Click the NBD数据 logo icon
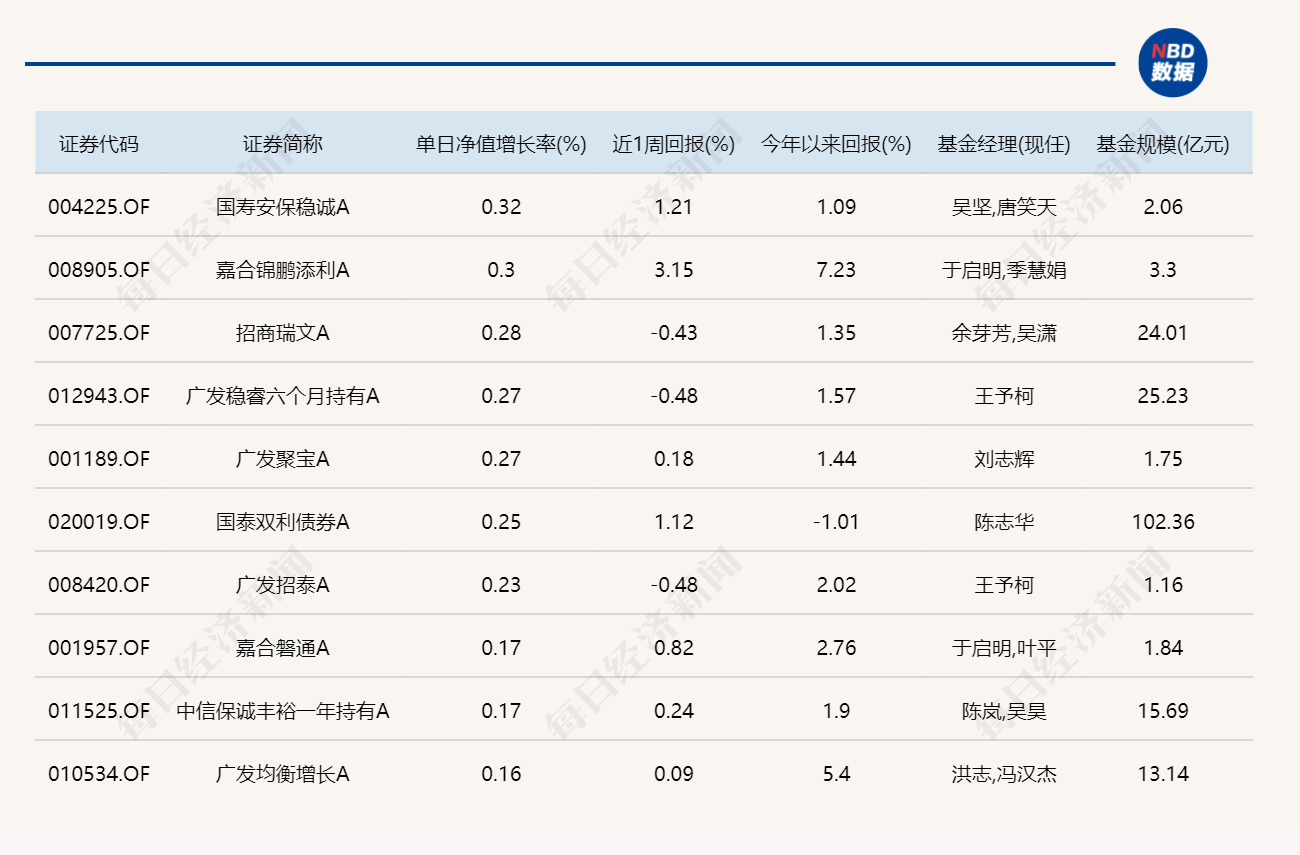Viewport: 1300px width, 855px height. (x=1172, y=63)
